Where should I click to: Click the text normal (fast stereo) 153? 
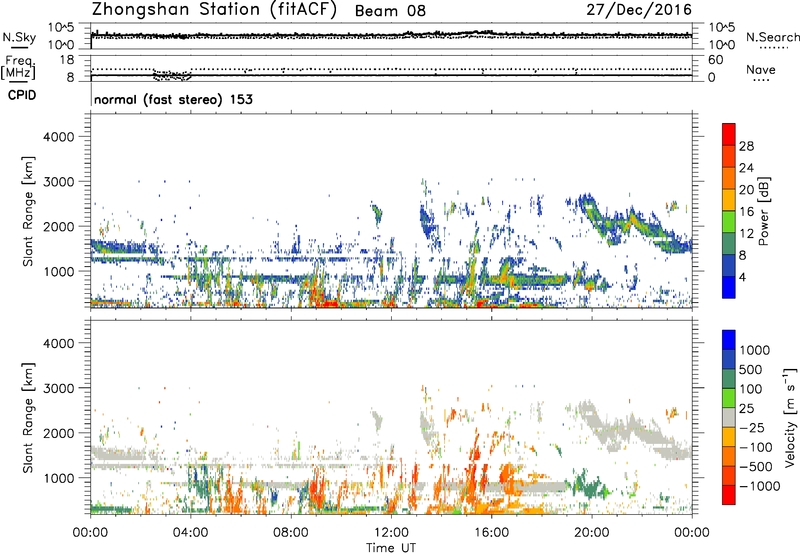(173, 99)
